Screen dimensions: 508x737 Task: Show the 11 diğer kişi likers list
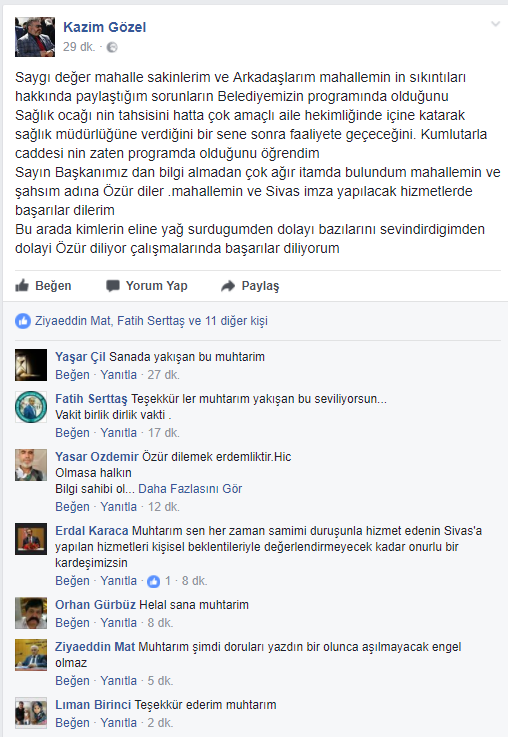pyautogui.click(x=236, y=321)
